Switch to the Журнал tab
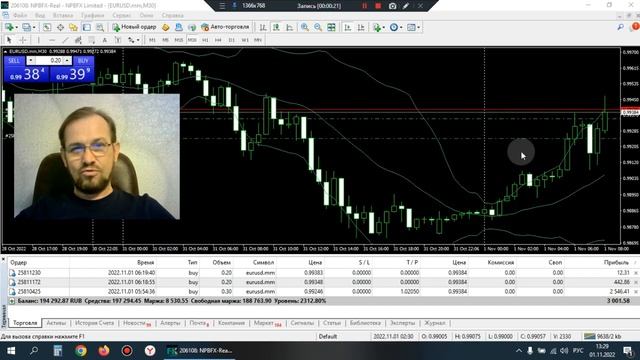640x360 pixels. pyautogui.click(x=435, y=323)
